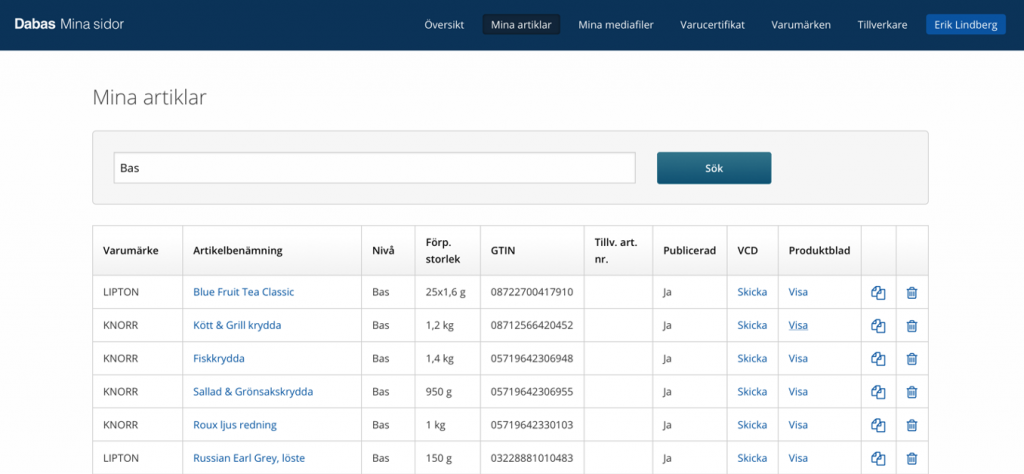The image size is (1024, 474).
Task: View product sheet for Kött & Grill krydda
Action: (798, 325)
